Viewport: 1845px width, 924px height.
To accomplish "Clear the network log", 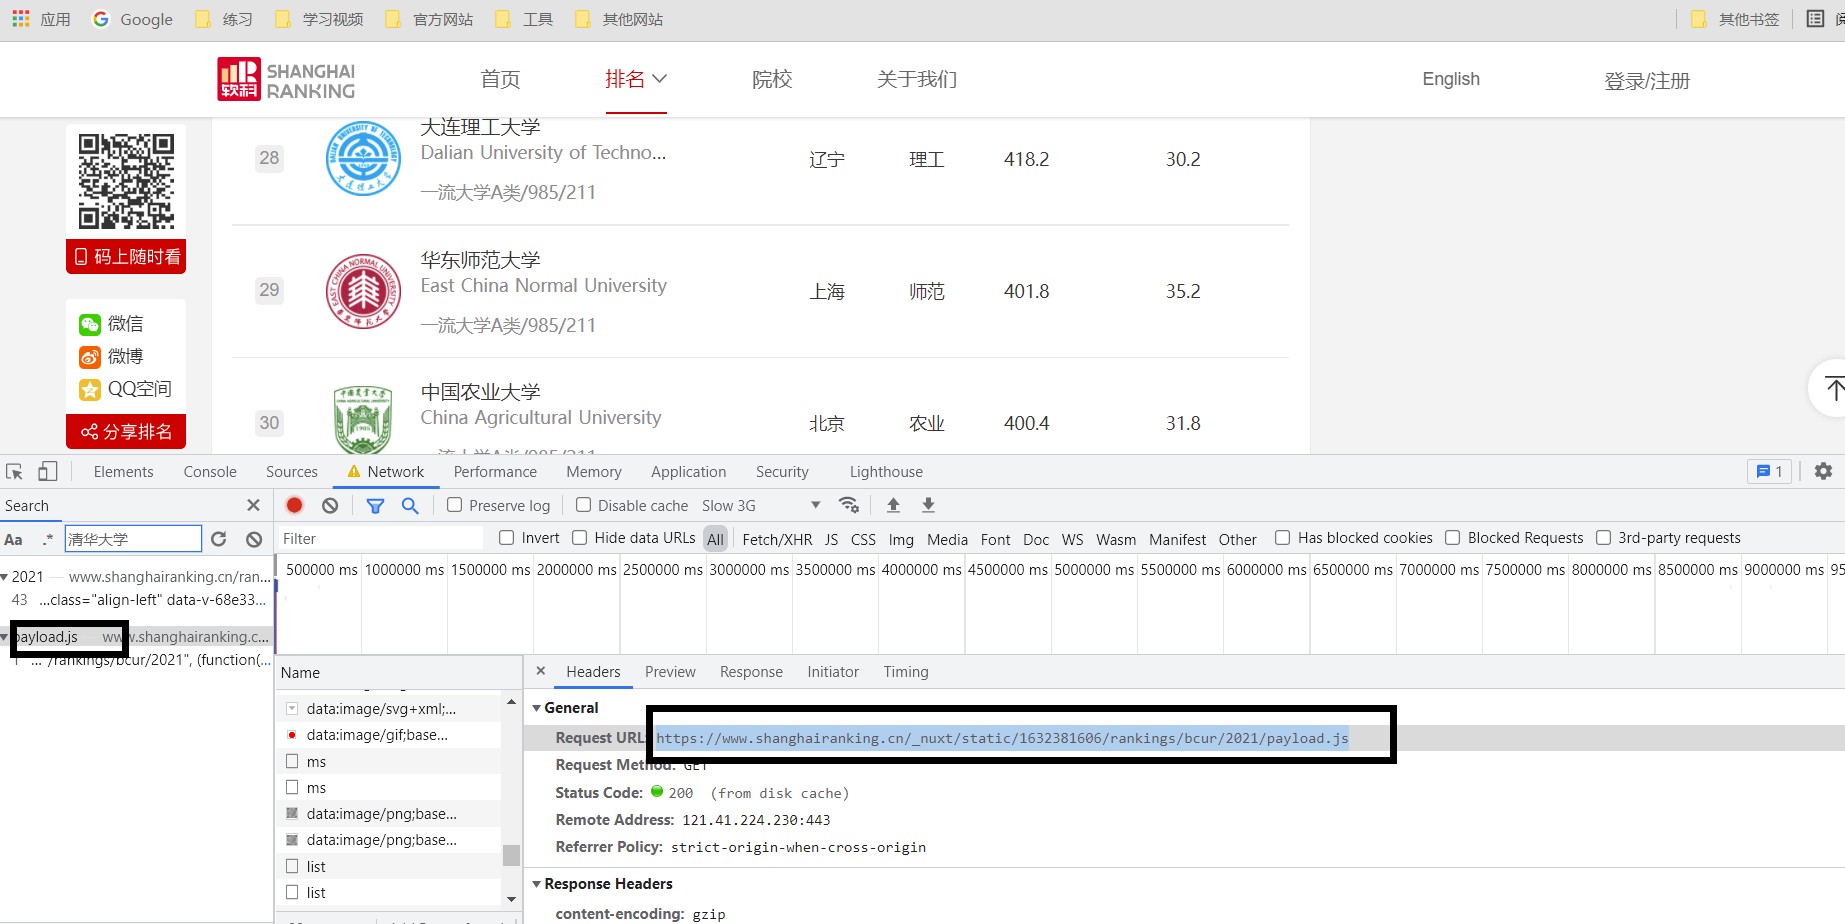I will [330, 505].
